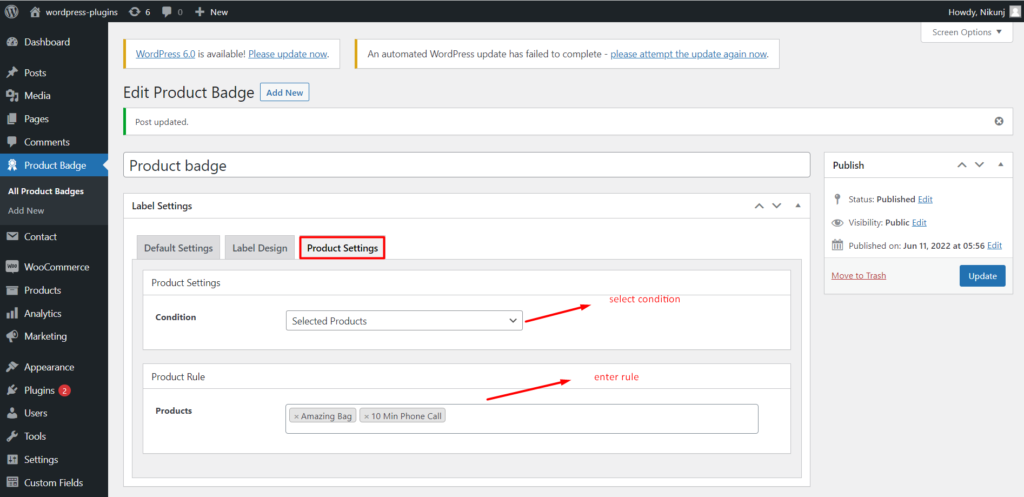Screen dimensions: 1024x497
Task: Open the comments bubble icon in admin bar
Action: pos(168,11)
